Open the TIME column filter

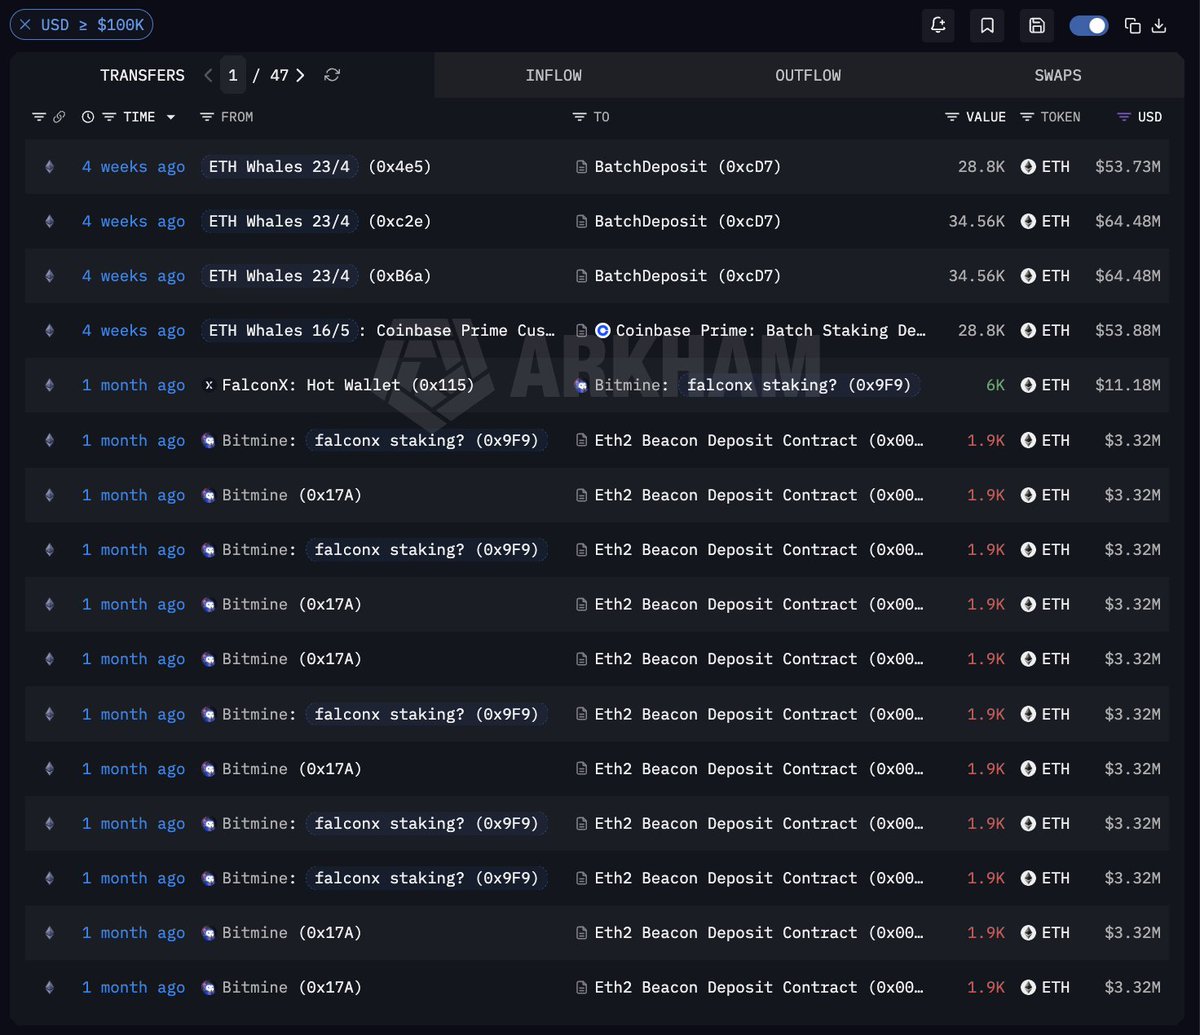coord(109,117)
